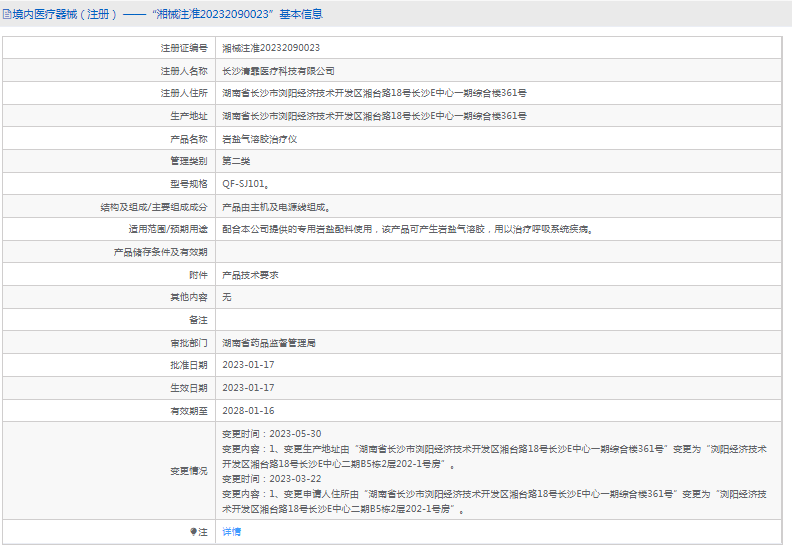The image size is (792, 553).
Task: Click the 生效日期 label
Action: pos(188,388)
